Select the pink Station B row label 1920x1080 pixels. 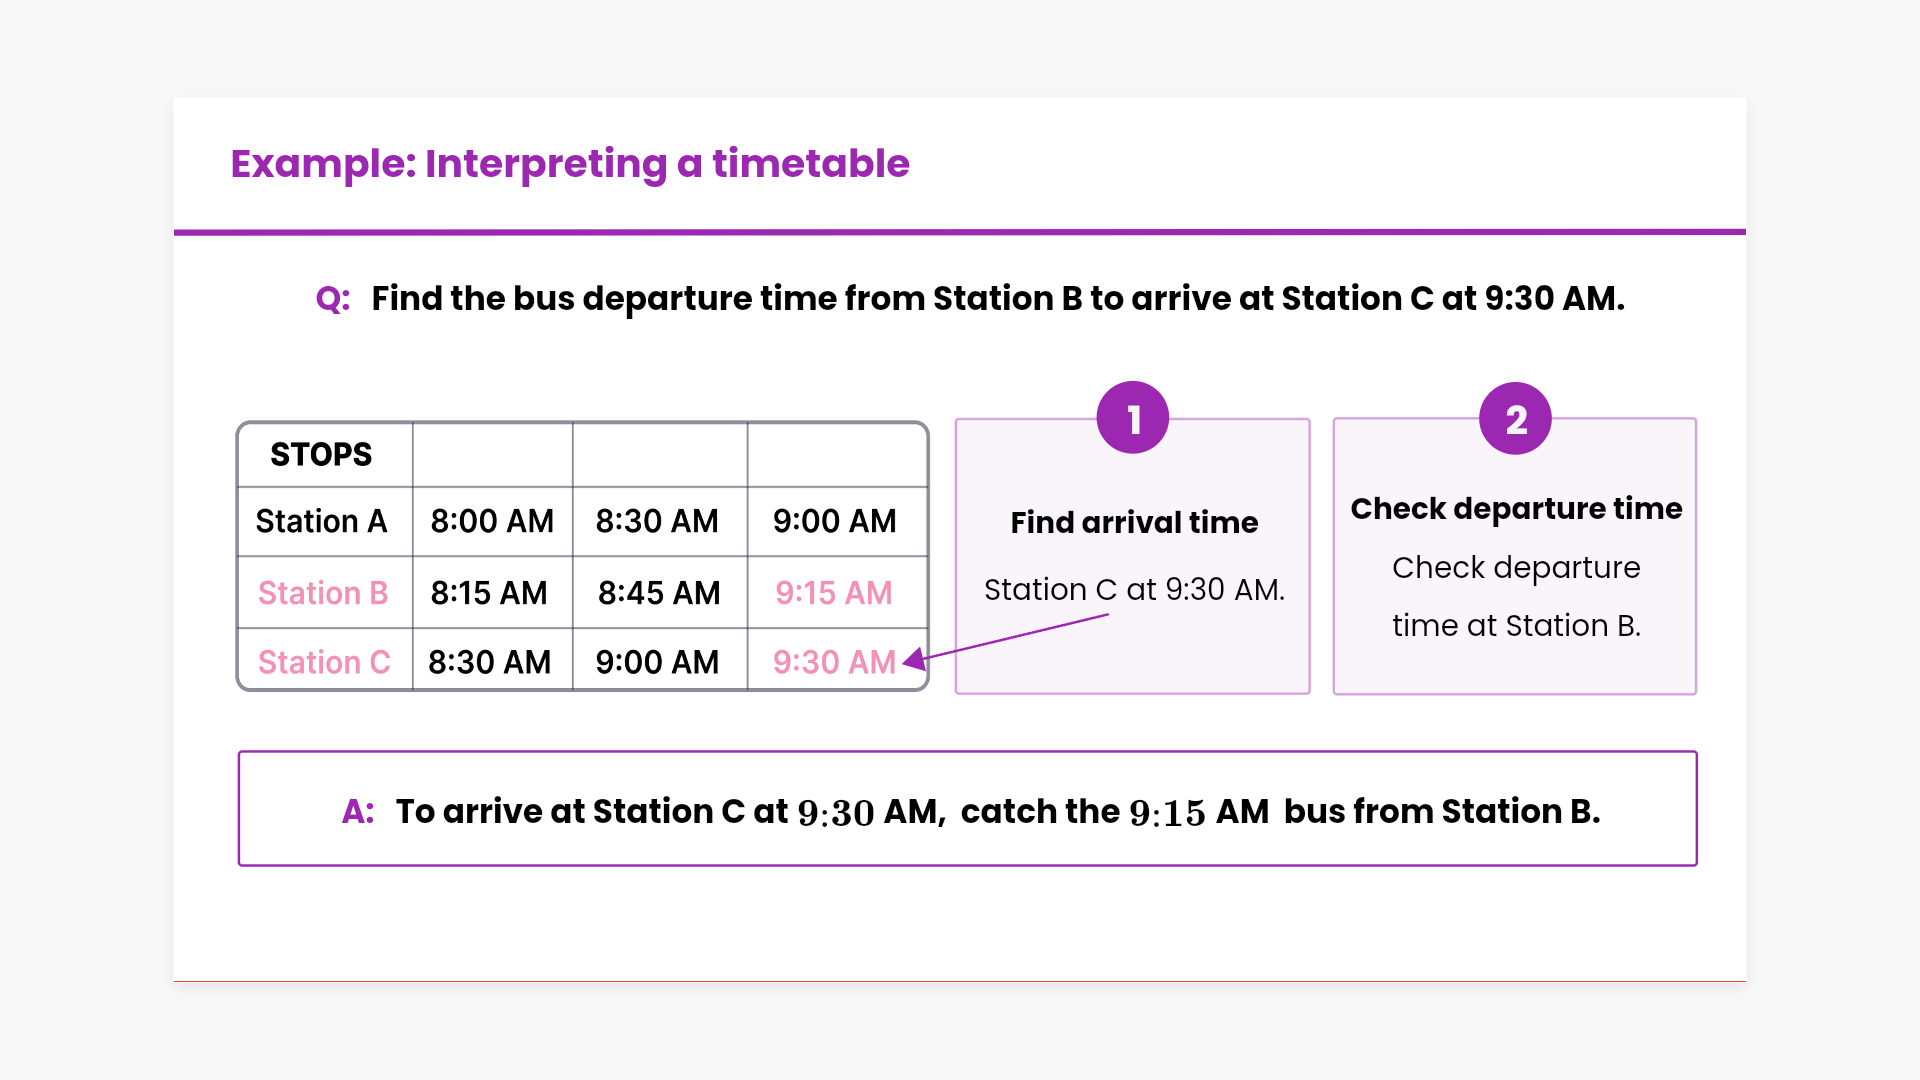coord(323,593)
